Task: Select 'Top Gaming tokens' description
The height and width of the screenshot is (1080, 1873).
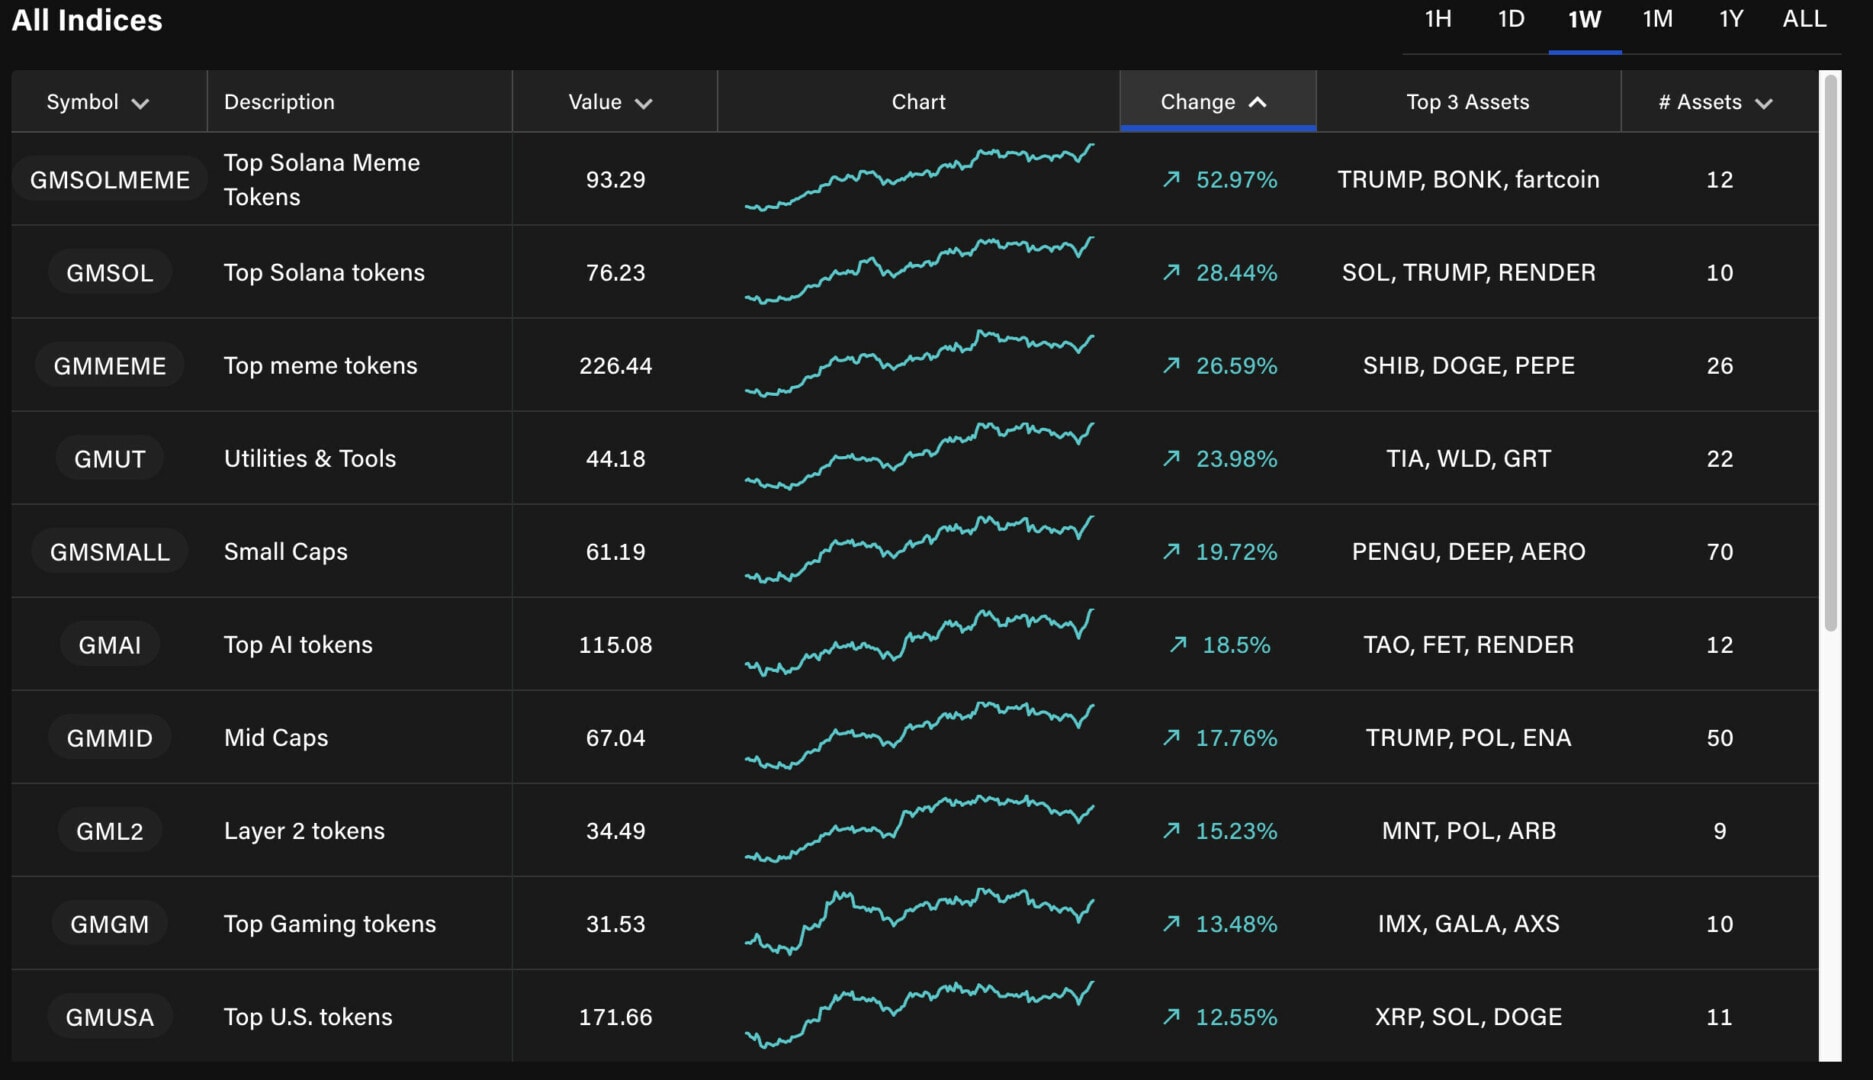Action: pyautogui.click(x=330, y=924)
